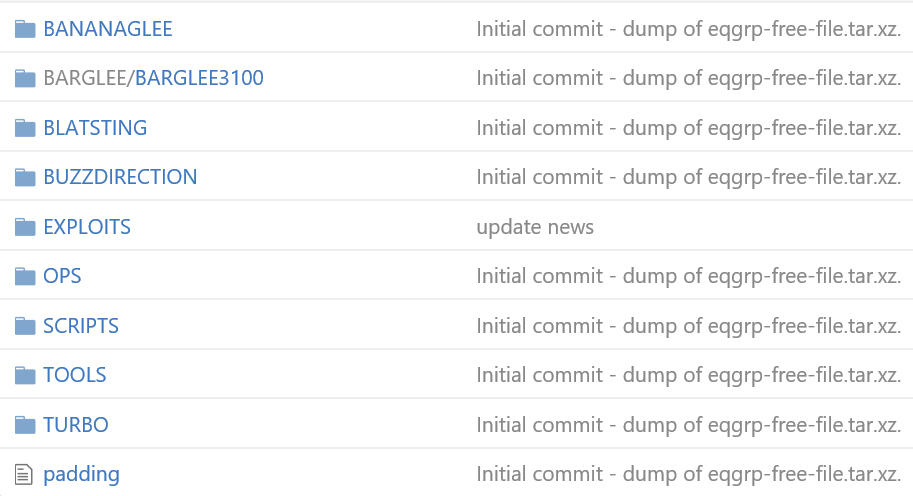Open the BUZZDIRECTION directory name
This screenshot has width=913, height=496.
tap(121, 177)
